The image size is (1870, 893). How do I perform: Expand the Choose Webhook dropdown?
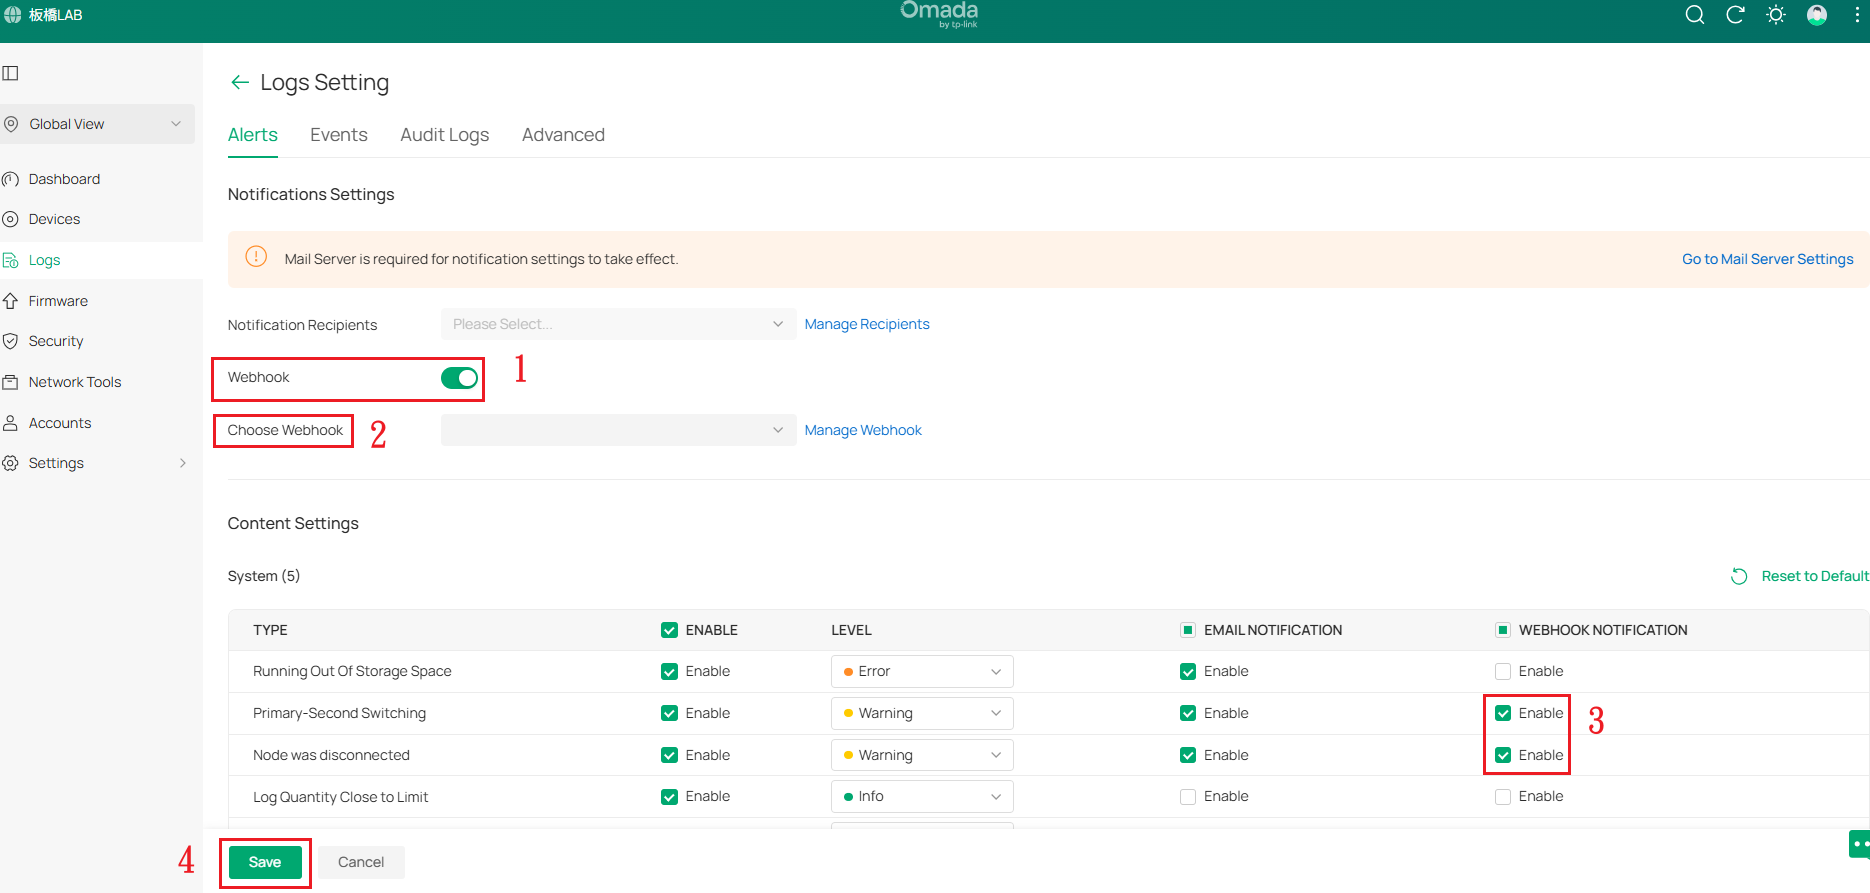tap(618, 430)
